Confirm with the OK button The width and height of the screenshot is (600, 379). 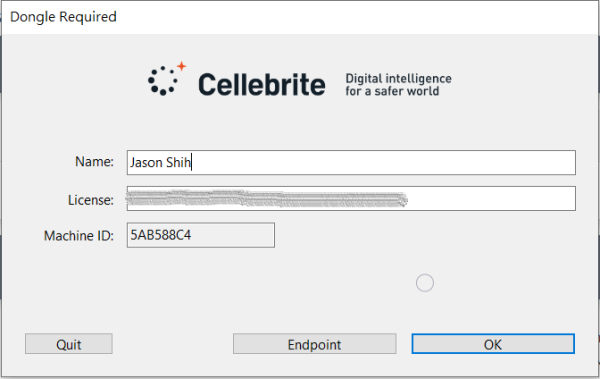click(x=493, y=344)
